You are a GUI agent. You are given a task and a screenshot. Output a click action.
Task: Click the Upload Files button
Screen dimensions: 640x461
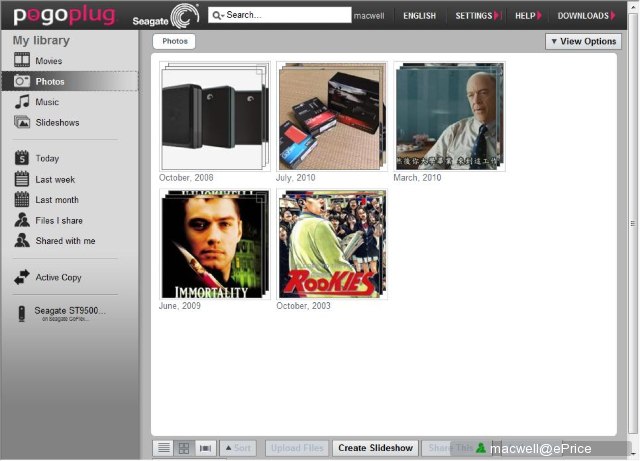(x=297, y=448)
